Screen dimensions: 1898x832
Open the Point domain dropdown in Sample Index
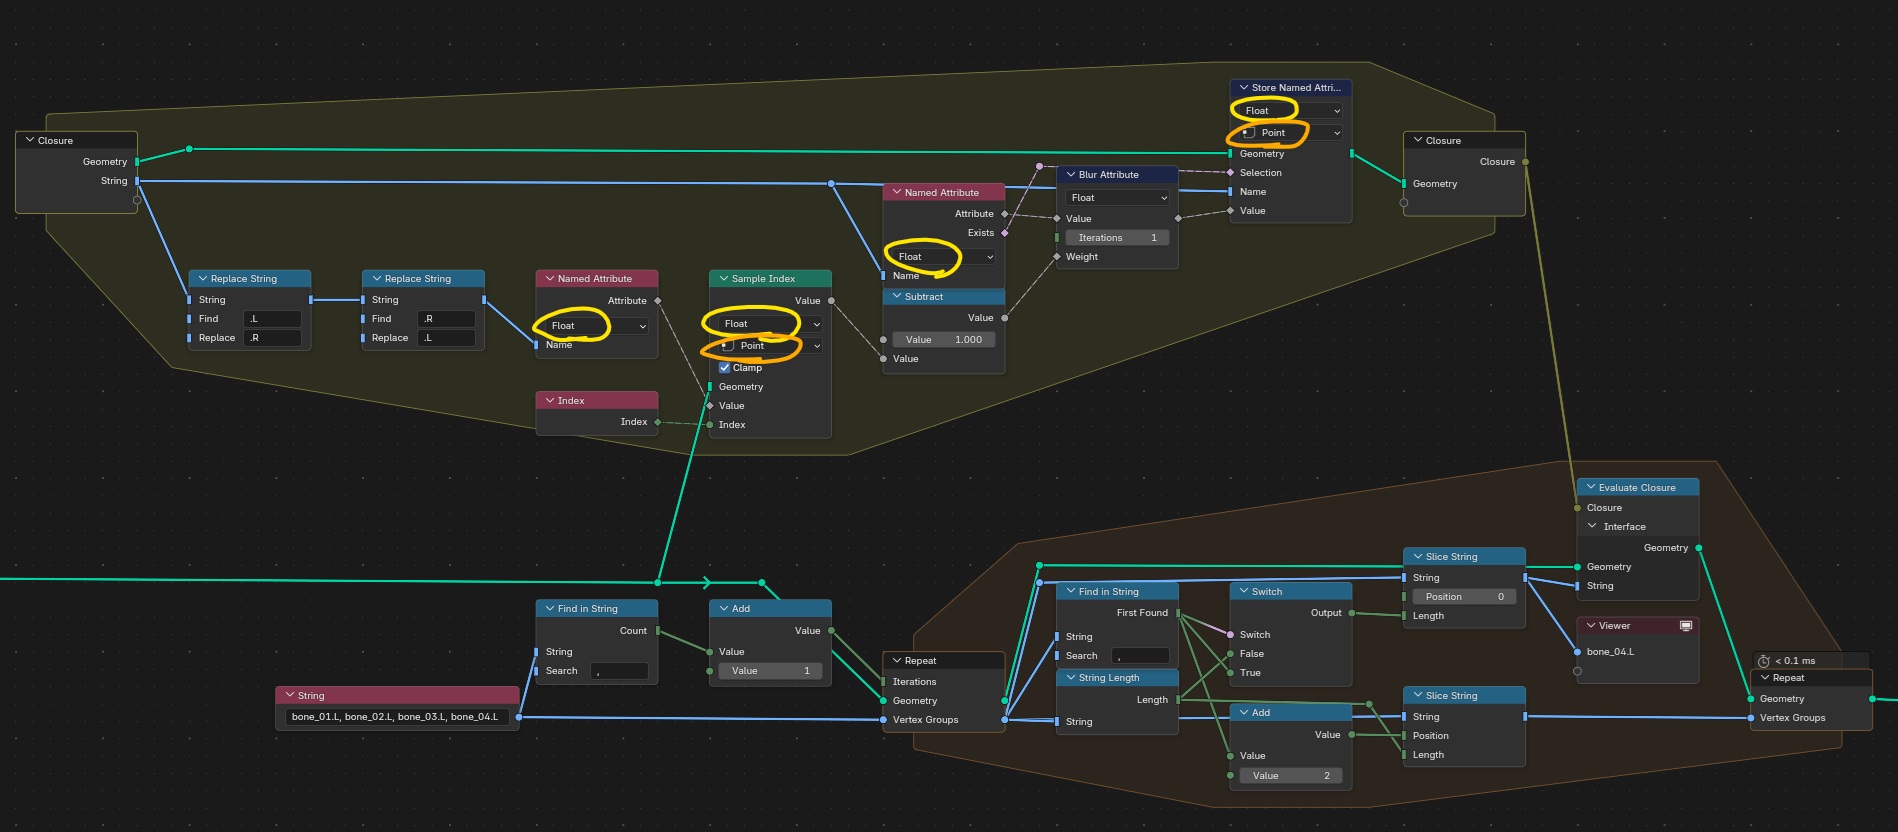pos(769,346)
